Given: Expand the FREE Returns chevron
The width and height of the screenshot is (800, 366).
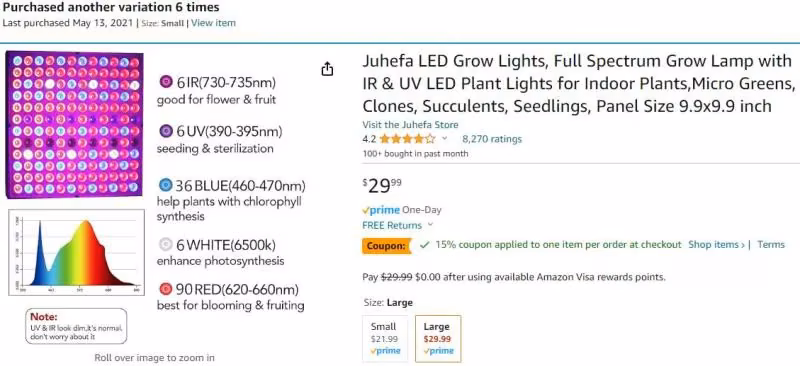Looking at the screenshot, I should coord(430,225).
